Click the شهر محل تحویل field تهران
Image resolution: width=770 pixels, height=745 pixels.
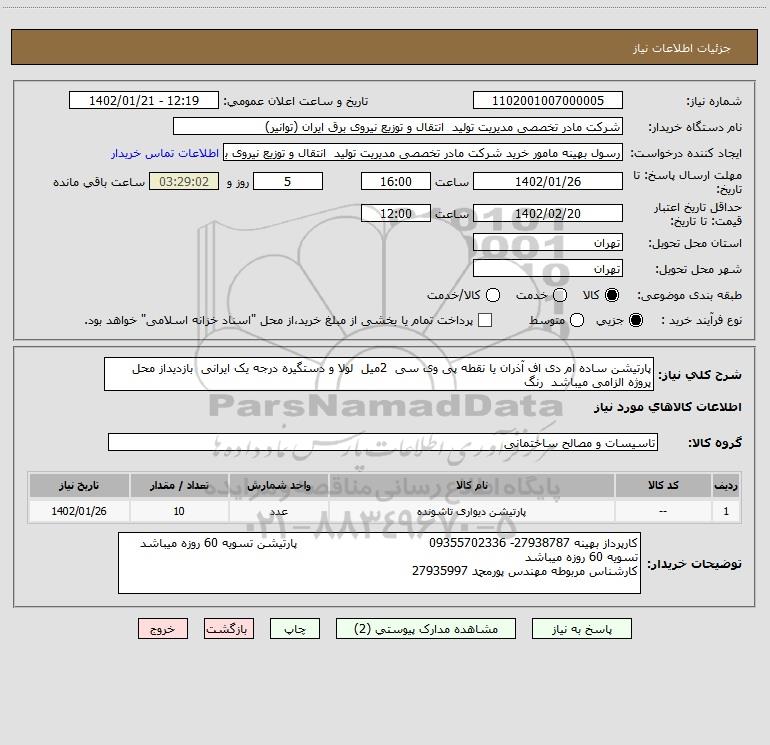pyautogui.click(x=548, y=269)
